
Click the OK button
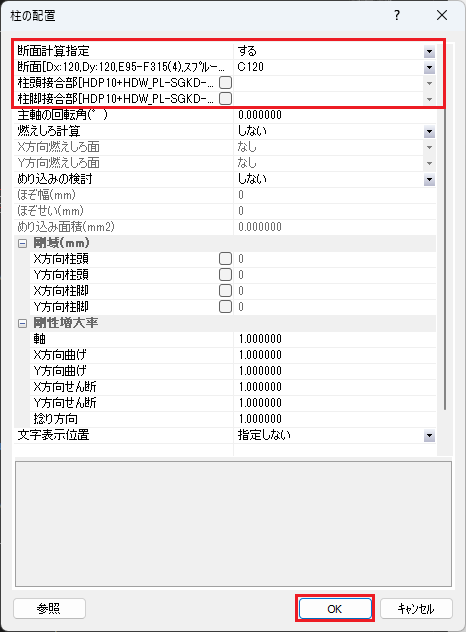click(335, 608)
